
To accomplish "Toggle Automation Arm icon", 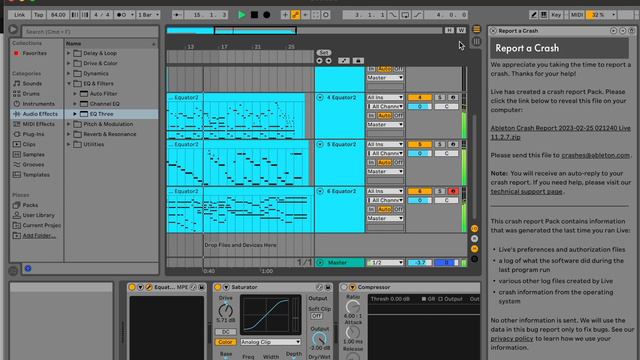I will (295, 15).
